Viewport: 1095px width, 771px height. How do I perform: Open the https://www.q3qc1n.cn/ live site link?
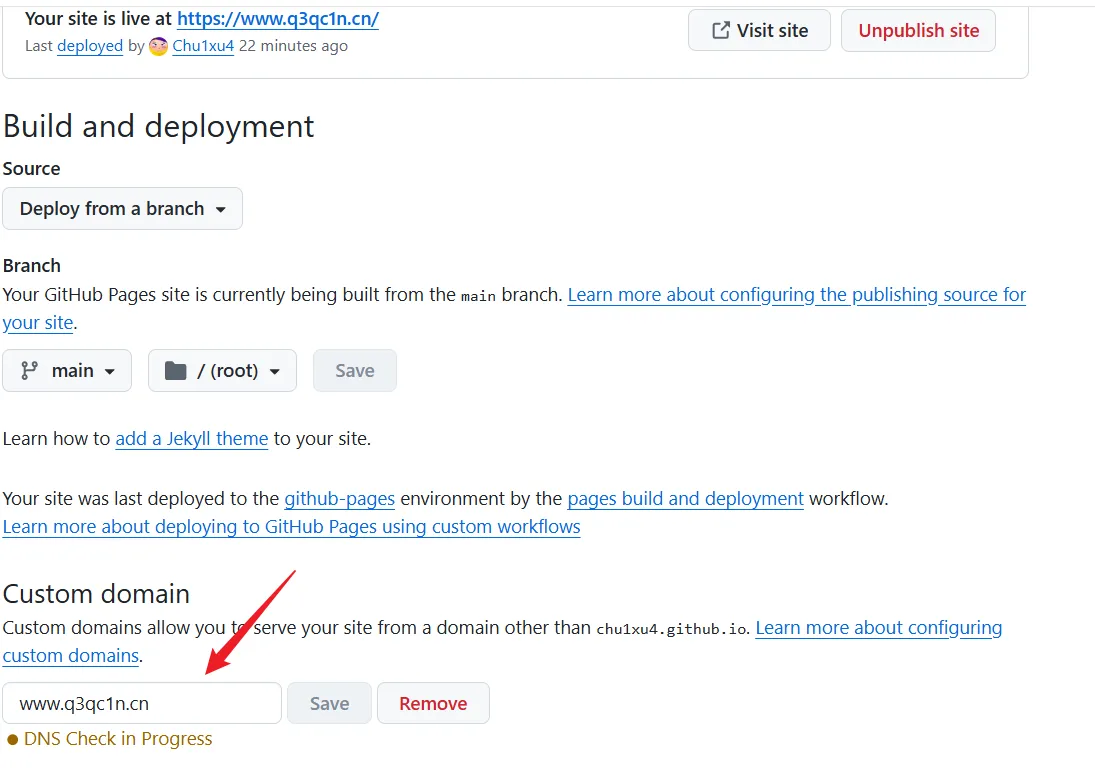[277, 18]
